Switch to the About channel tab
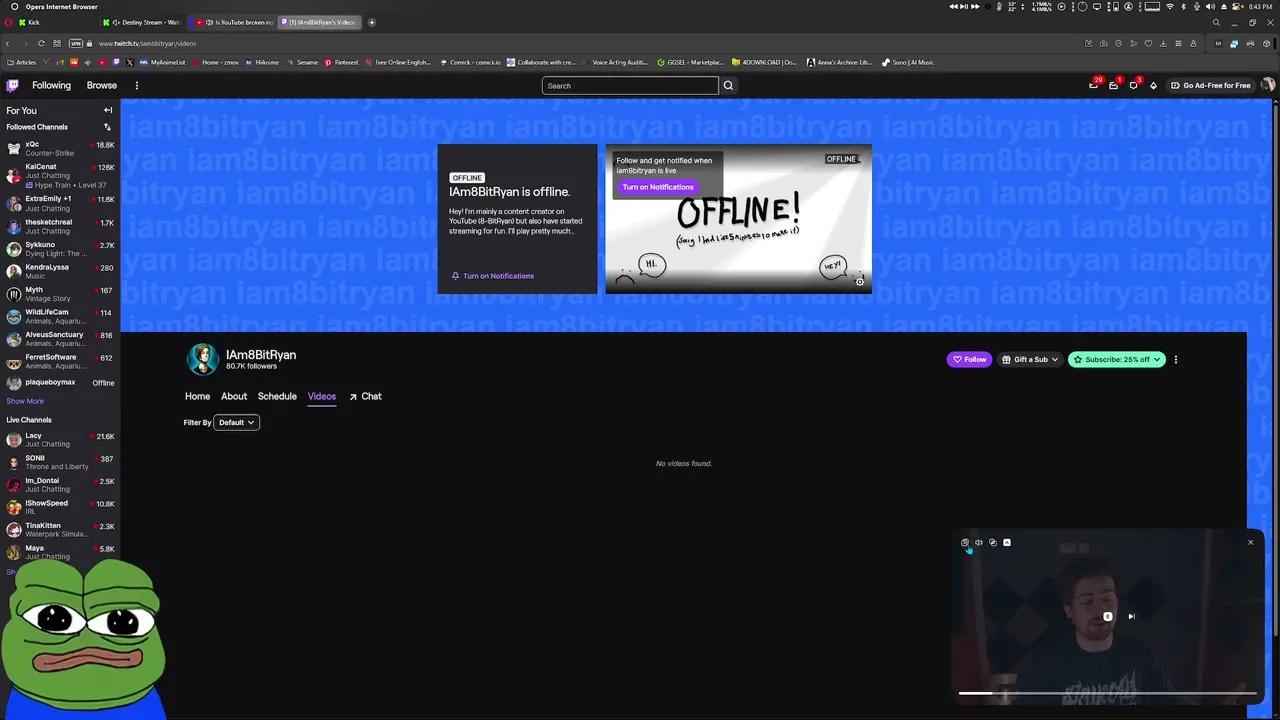 (234, 396)
